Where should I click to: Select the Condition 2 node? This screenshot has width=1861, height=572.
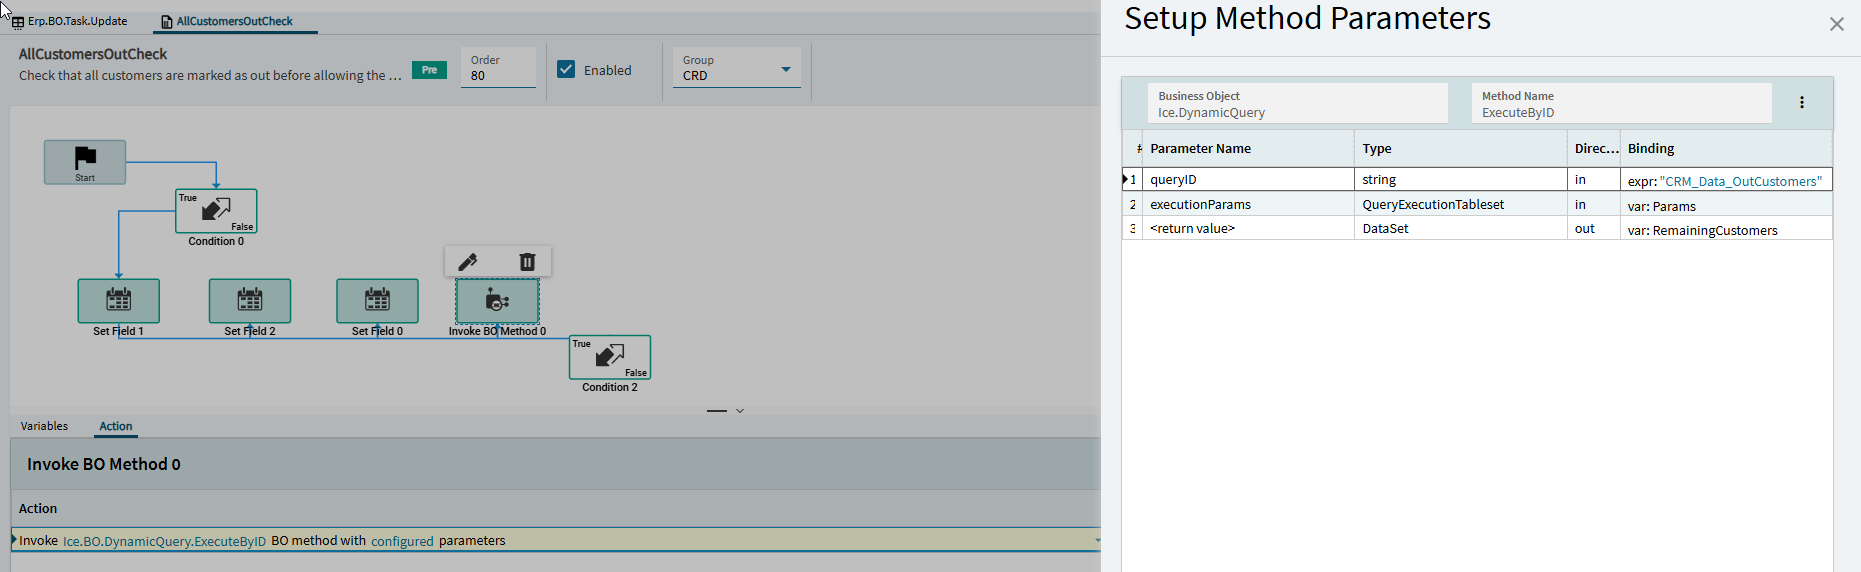pyautogui.click(x=610, y=357)
